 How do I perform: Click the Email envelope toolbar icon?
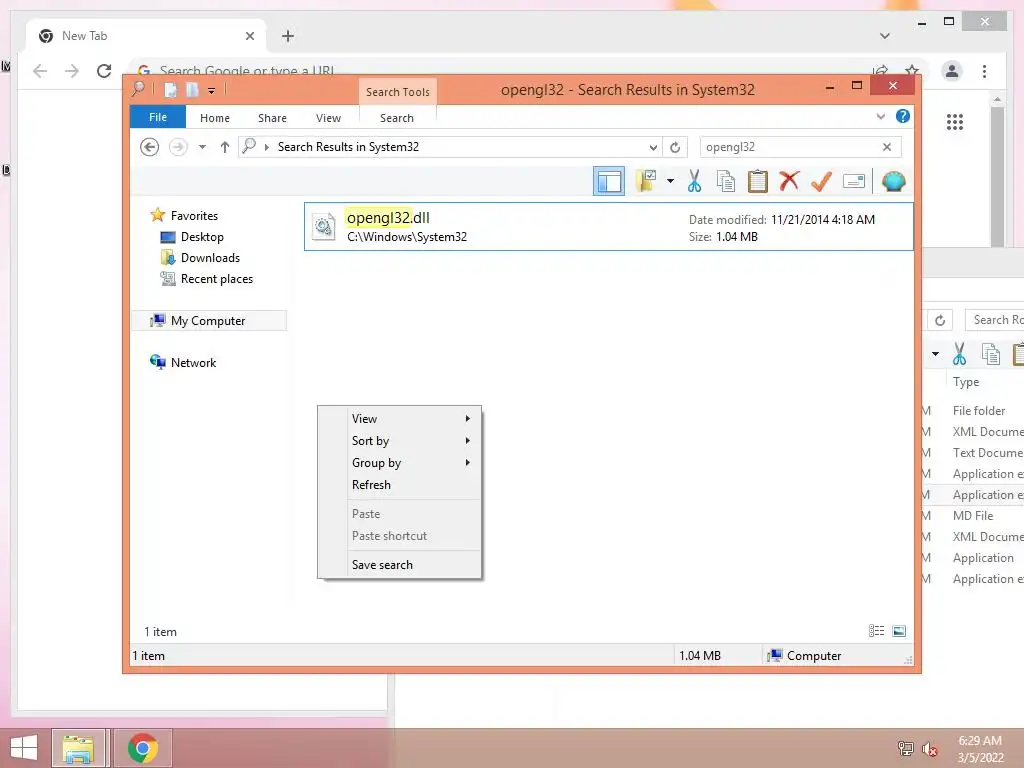854,181
